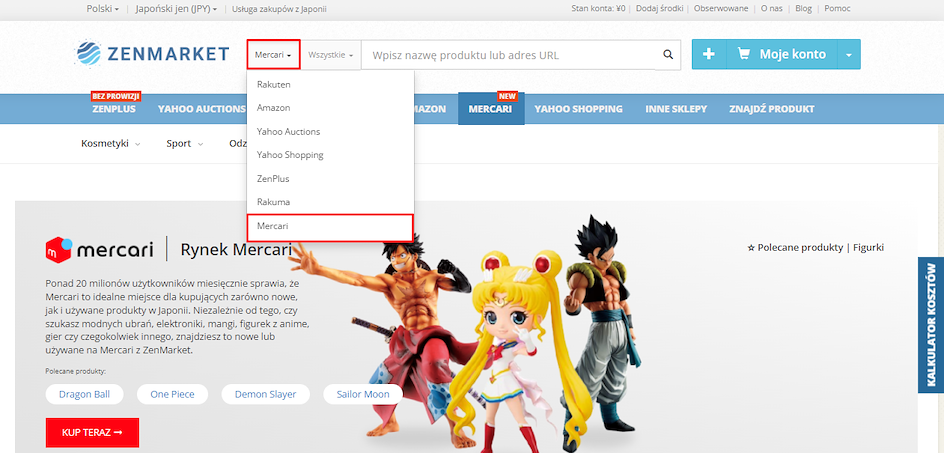Open the Usługa zakupów z Japonii link

point(279,9)
